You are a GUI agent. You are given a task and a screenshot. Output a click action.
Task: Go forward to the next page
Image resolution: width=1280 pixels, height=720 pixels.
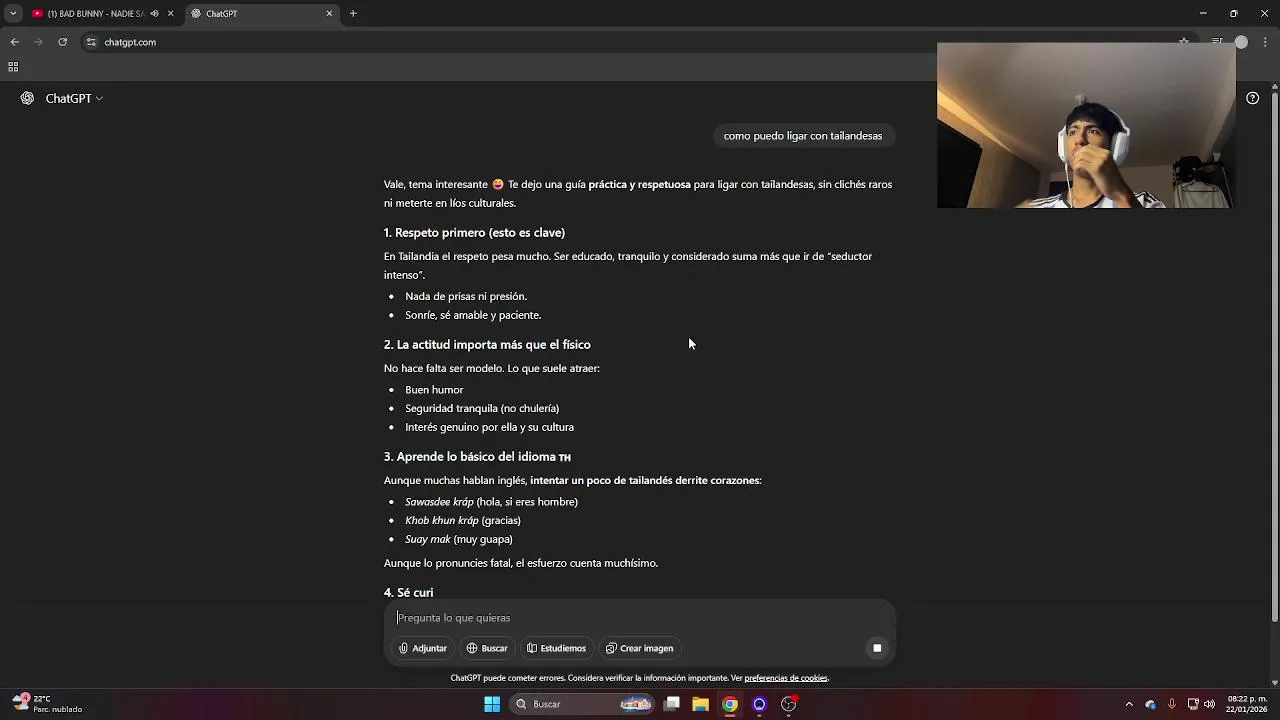(38, 42)
